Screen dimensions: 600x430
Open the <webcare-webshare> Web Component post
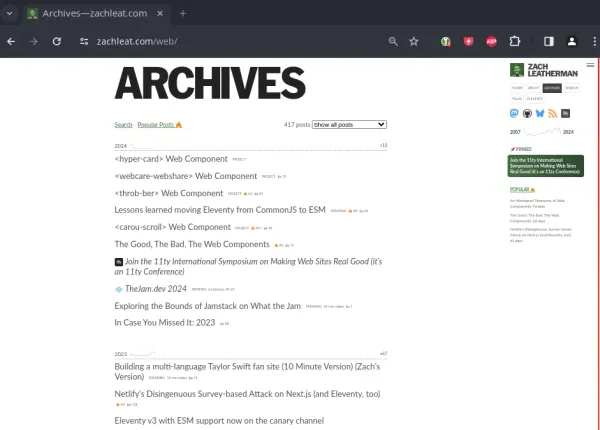click(x=186, y=176)
